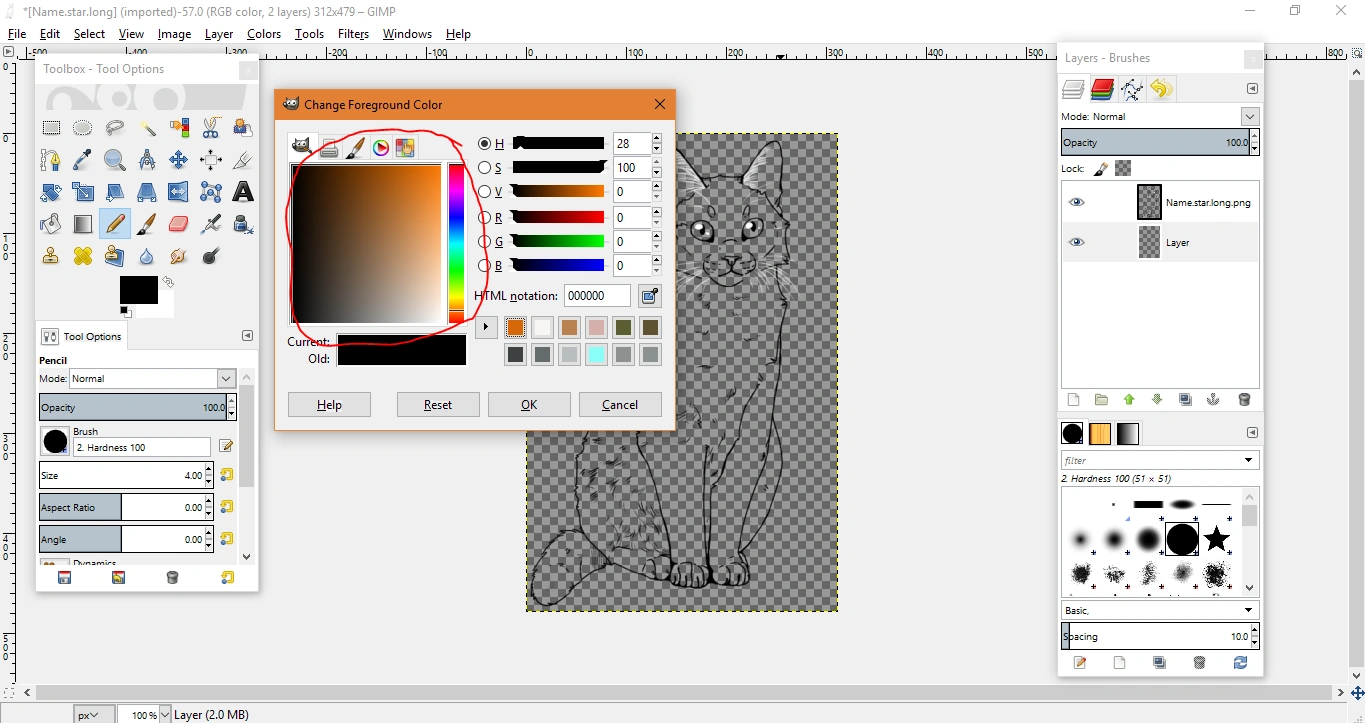
Task: Open the layer Mode dropdown
Action: pyautogui.click(x=1249, y=117)
